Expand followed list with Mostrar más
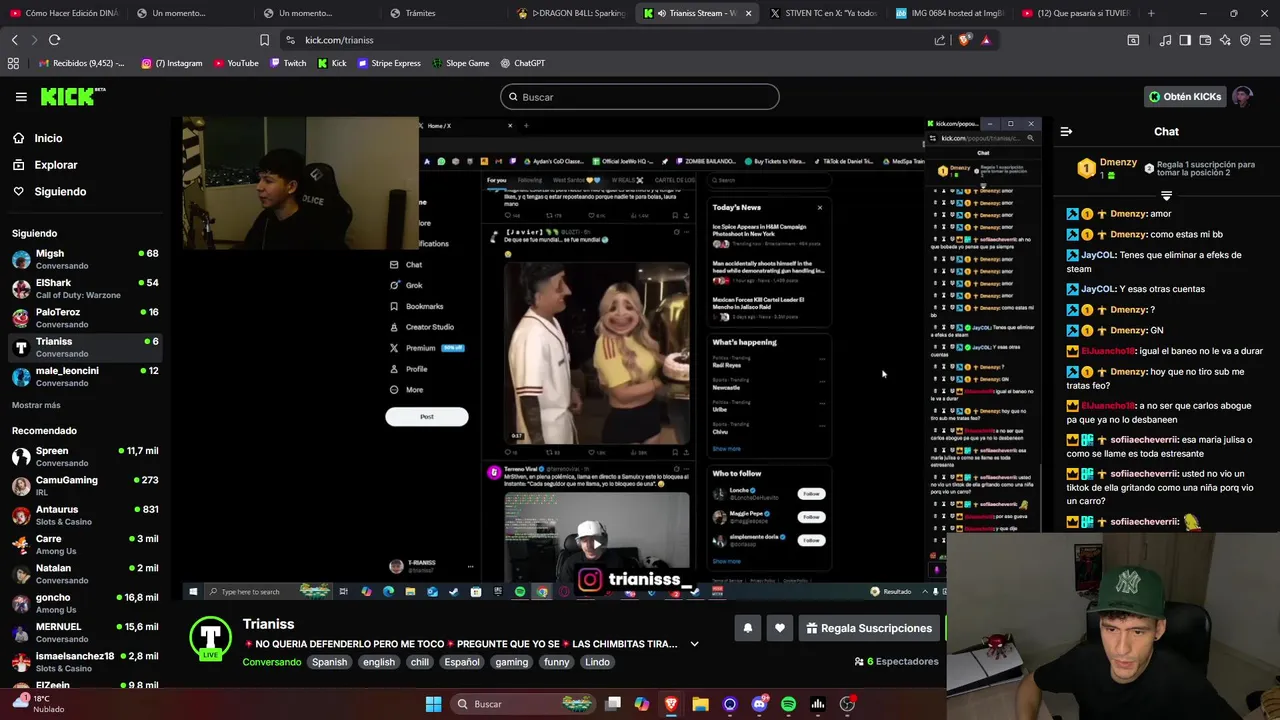This screenshot has height=720, width=1280. click(36, 405)
